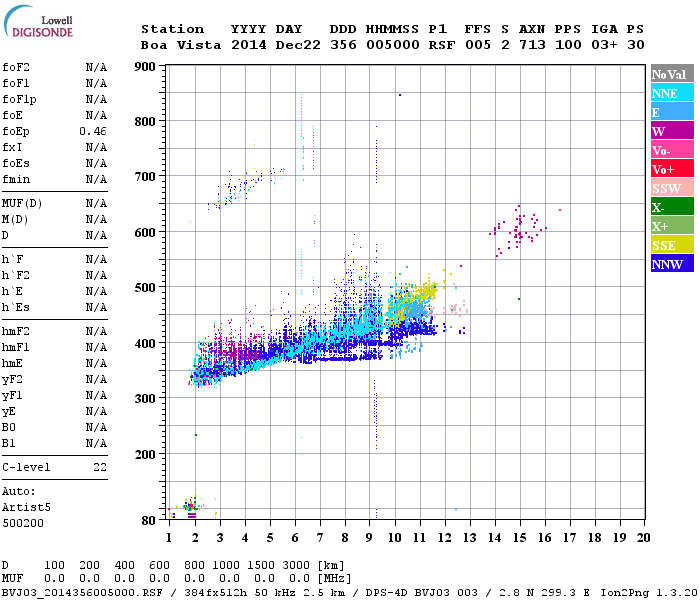Click the IGA value 03+

604,45
